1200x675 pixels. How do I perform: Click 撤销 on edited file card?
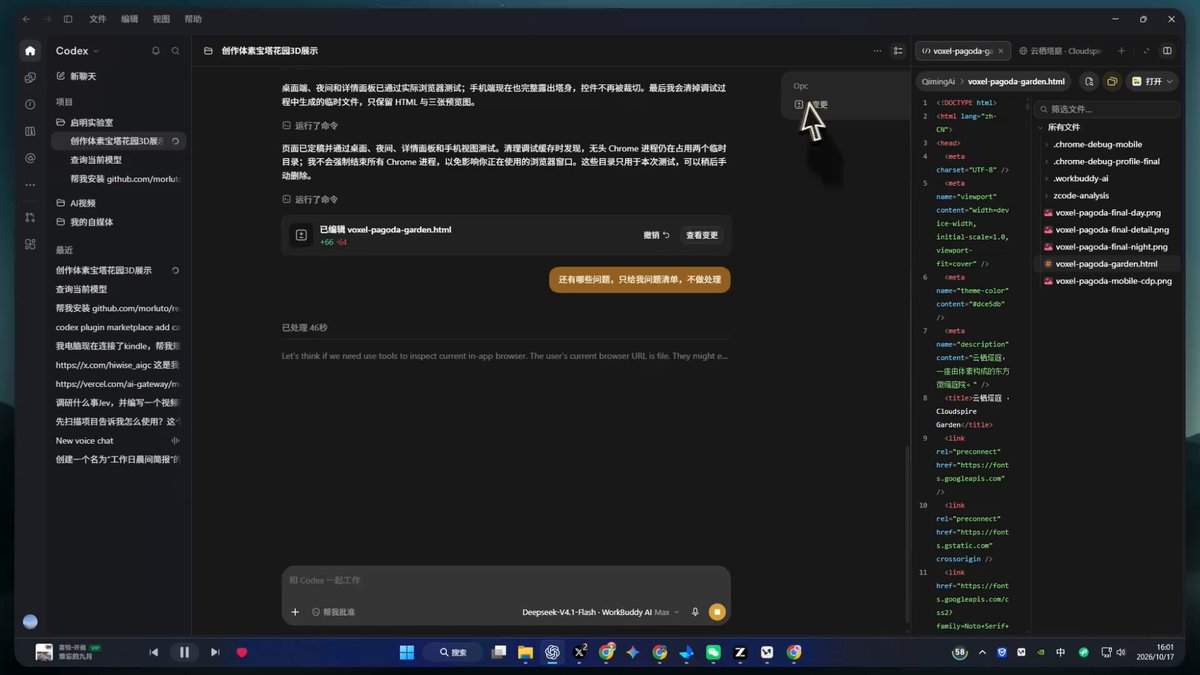point(656,235)
